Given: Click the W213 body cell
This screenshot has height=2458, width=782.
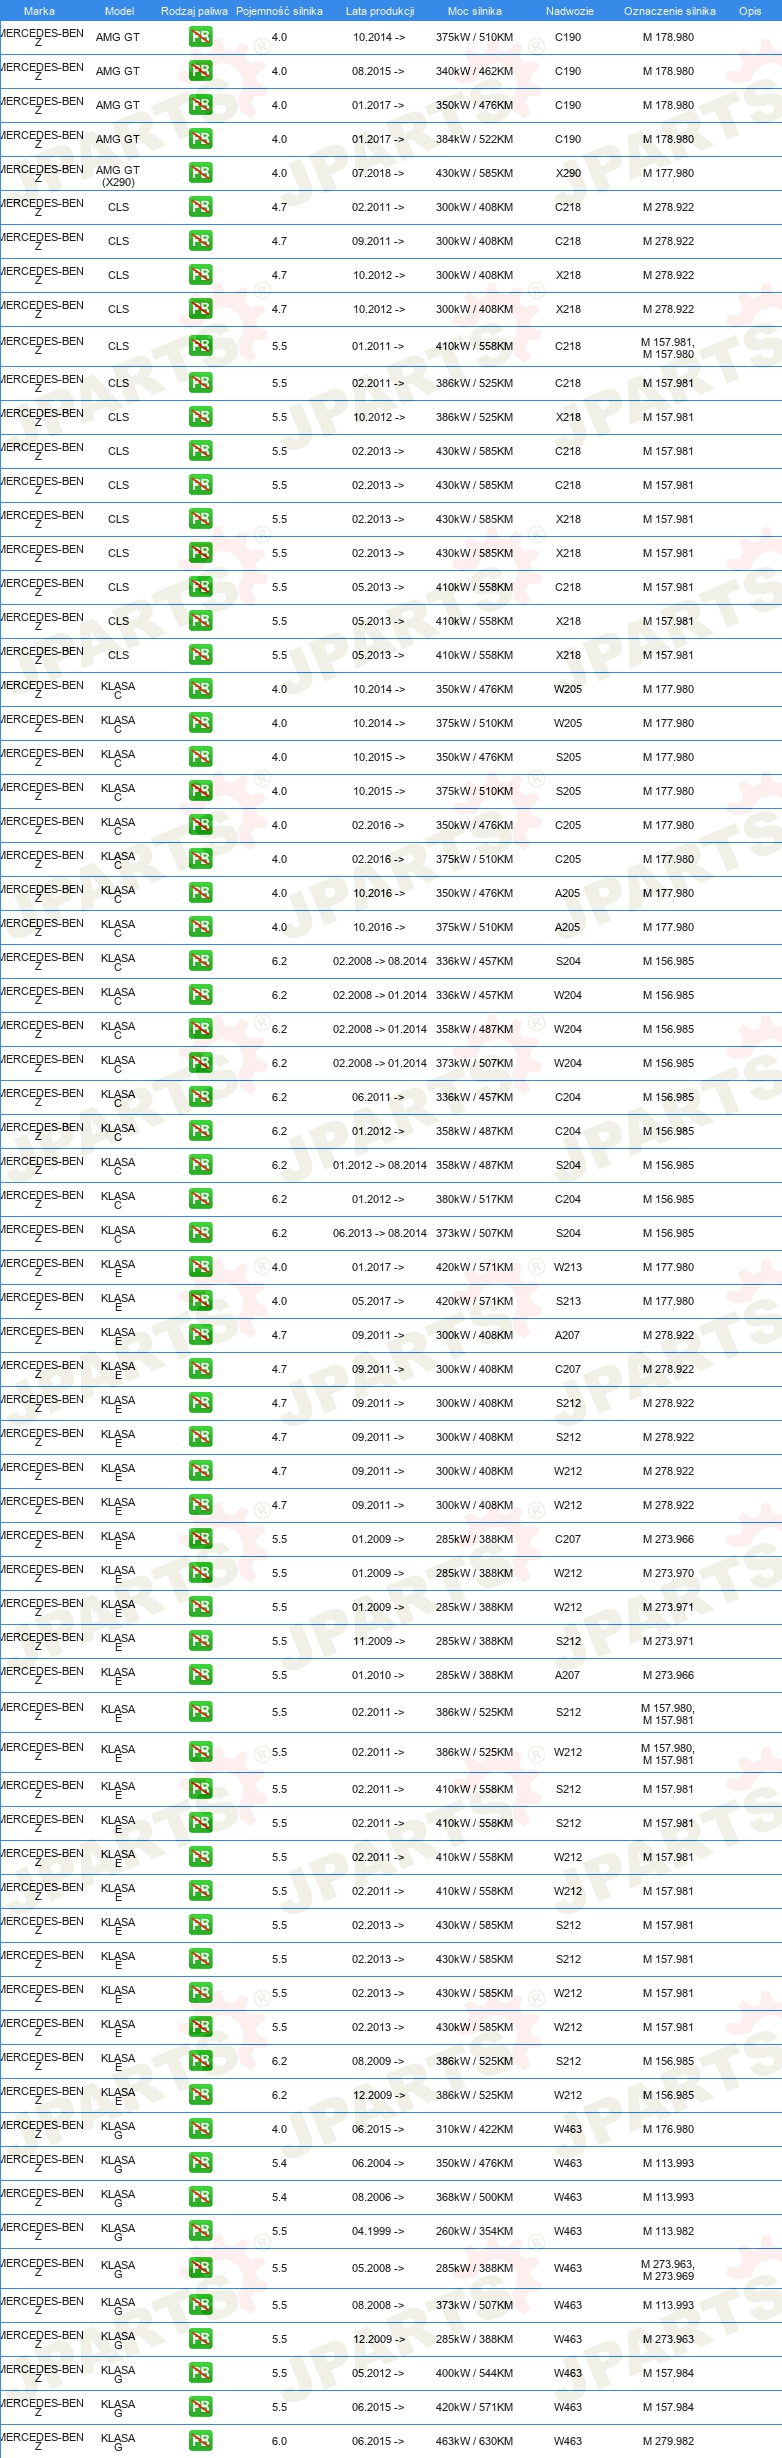Looking at the screenshot, I should tap(568, 1267).
